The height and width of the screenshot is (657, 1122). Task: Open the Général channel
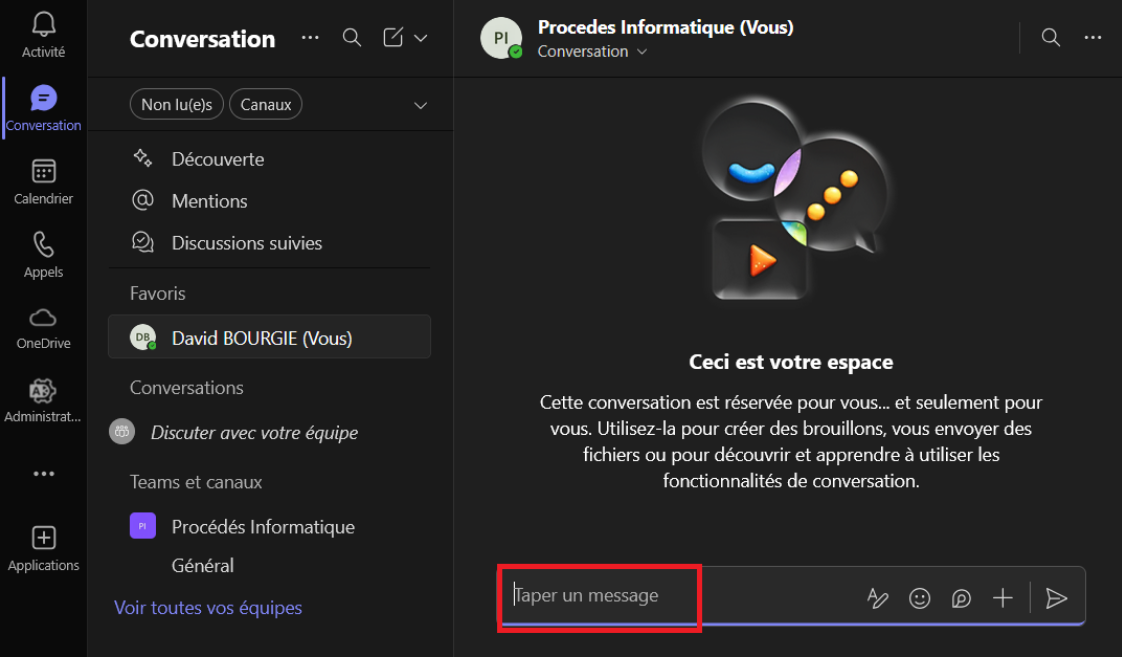pyautogui.click(x=203, y=565)
